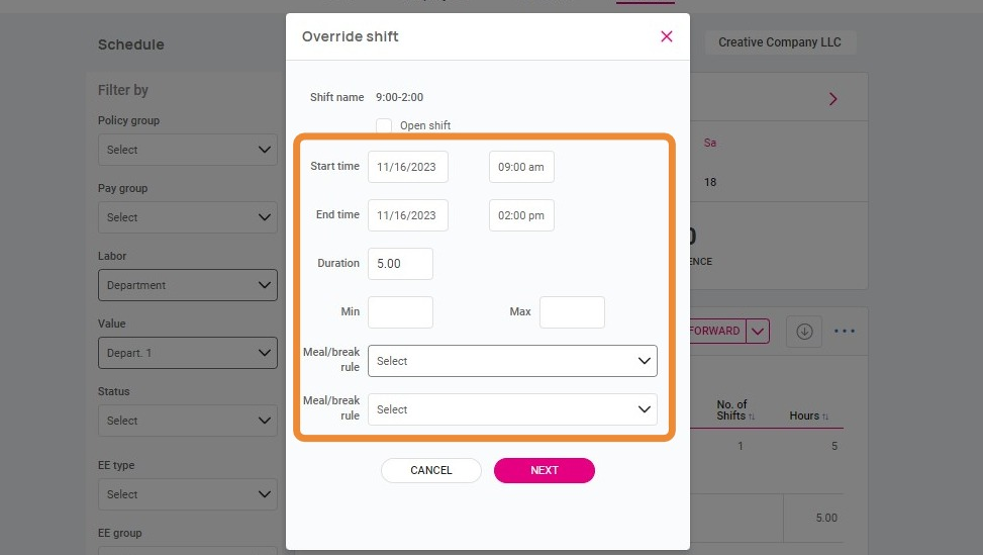Click the download icon button
Viewport: 983px width, 555px height.
point(804,331)
